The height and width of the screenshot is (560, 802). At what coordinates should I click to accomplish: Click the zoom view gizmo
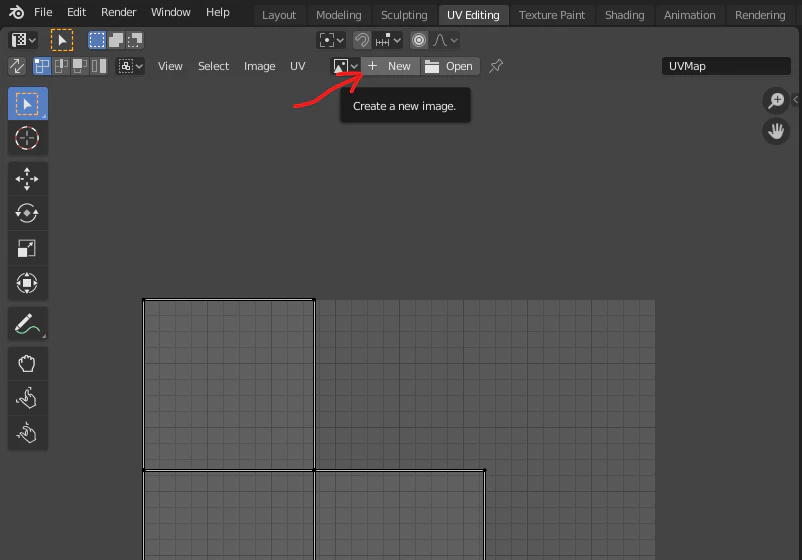[776, 100]
